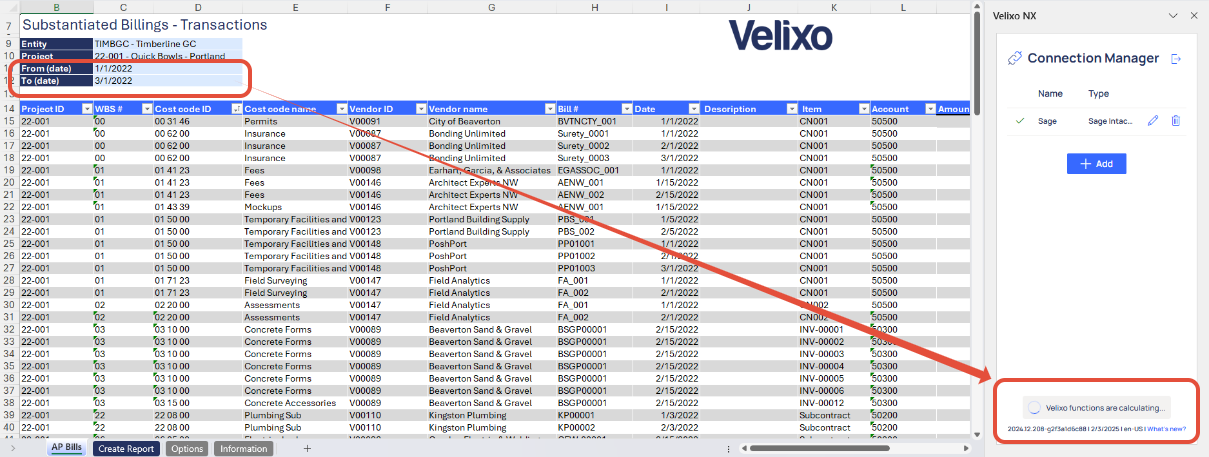Screen dimensions: 1209x457
Task: Delete the Sage connection with trash icon
Action: tap(1176, 121)
